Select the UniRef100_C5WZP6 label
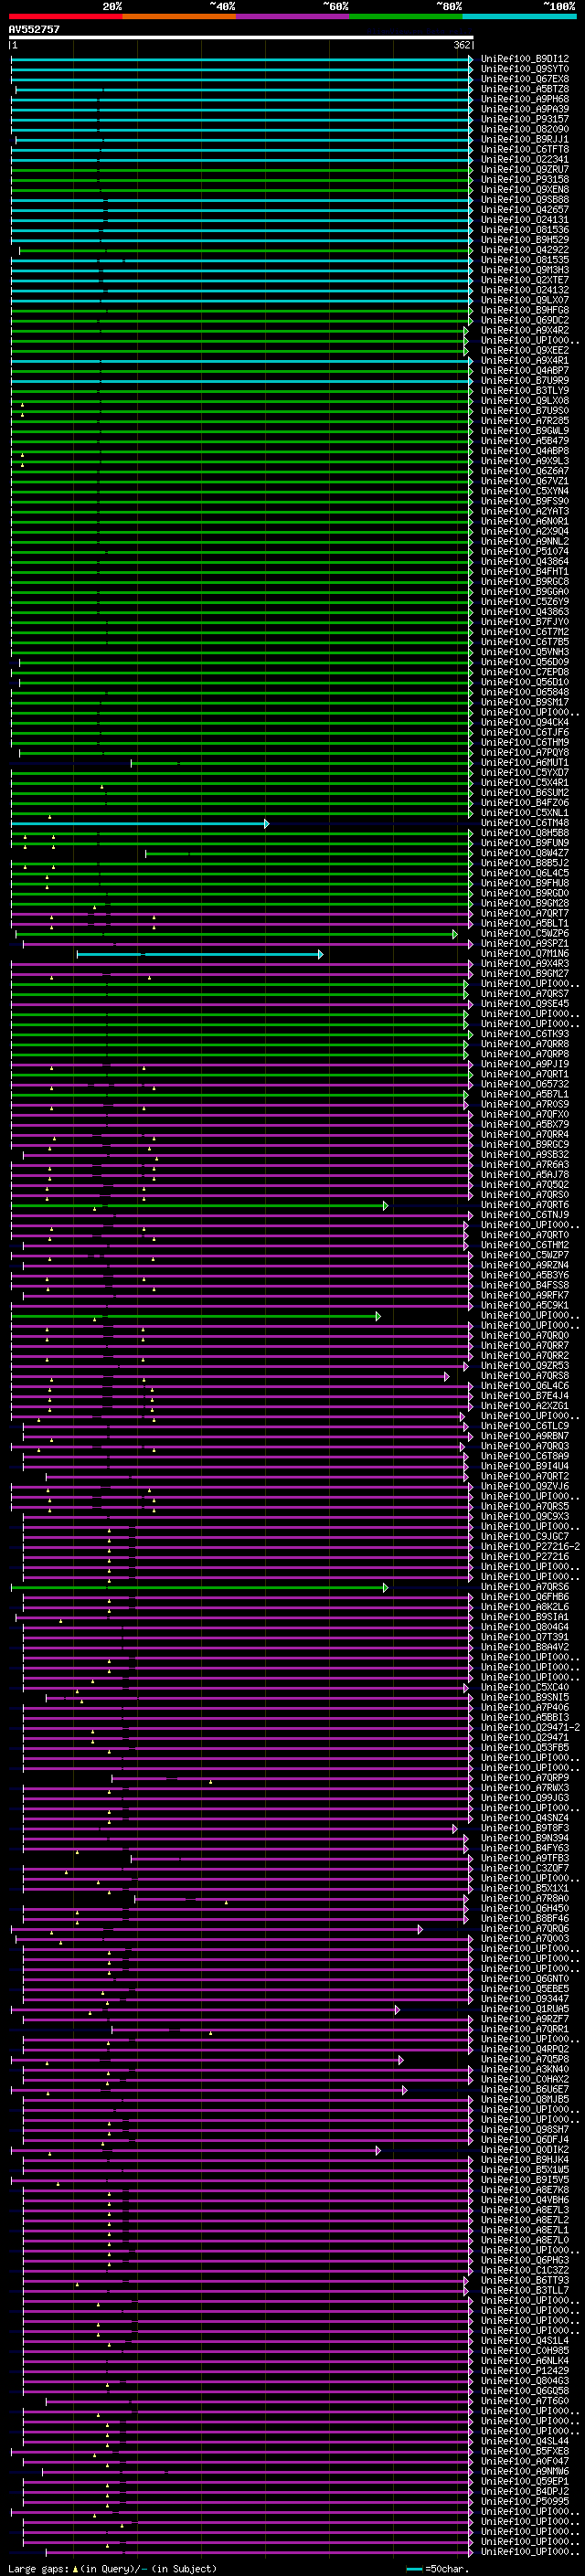 [524, 934]
